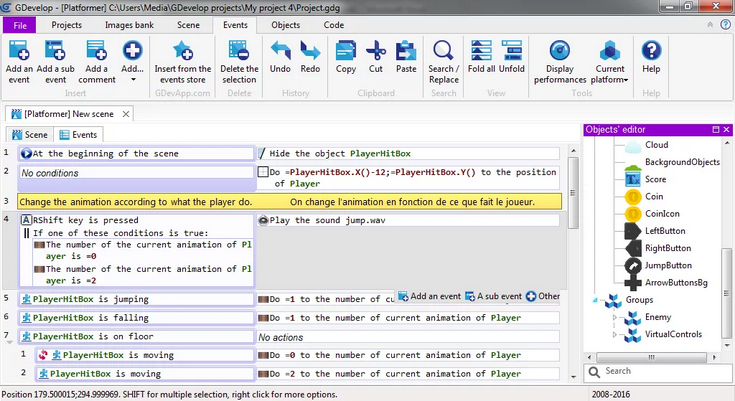Expand the VirtualControls group node
Viewport: 735px width, 401px height.
[615, 334]
